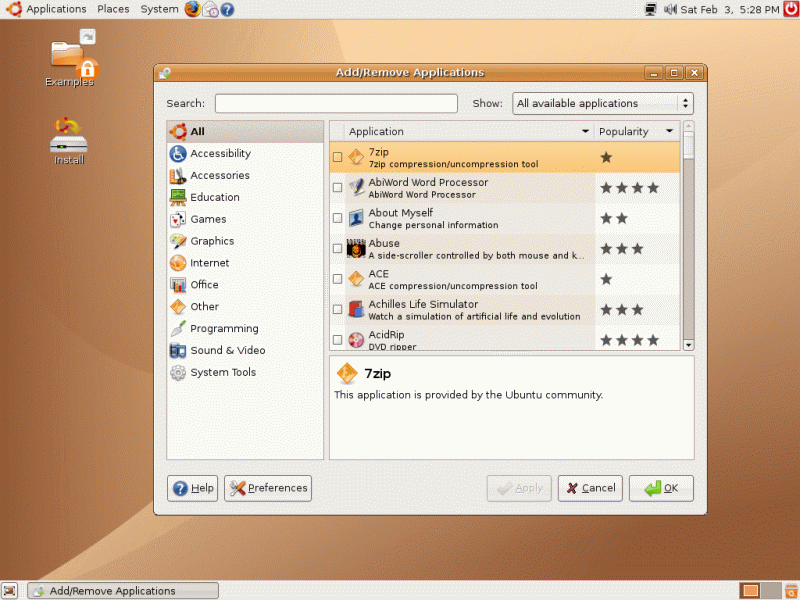Click the Achilles Life Simulator icon

point(356,310)
